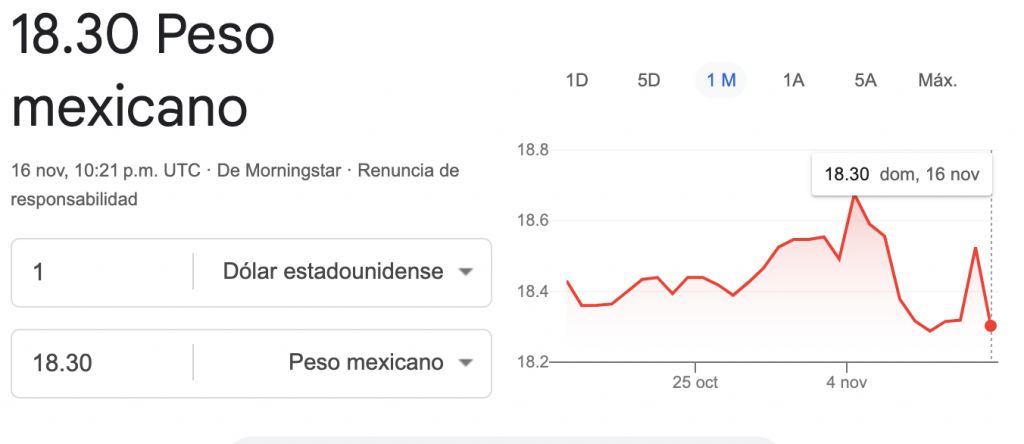Switch to the 5A range tab
Image resolution: width=1024 pixels, height=444 pixels.
point(865,81)
